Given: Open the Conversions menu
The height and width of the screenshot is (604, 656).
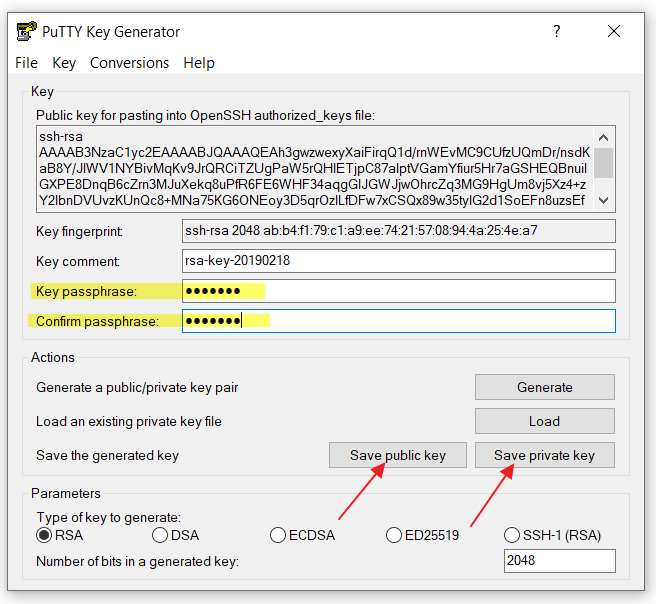Looking at the screenshot, I should click(x=129, y=63).
